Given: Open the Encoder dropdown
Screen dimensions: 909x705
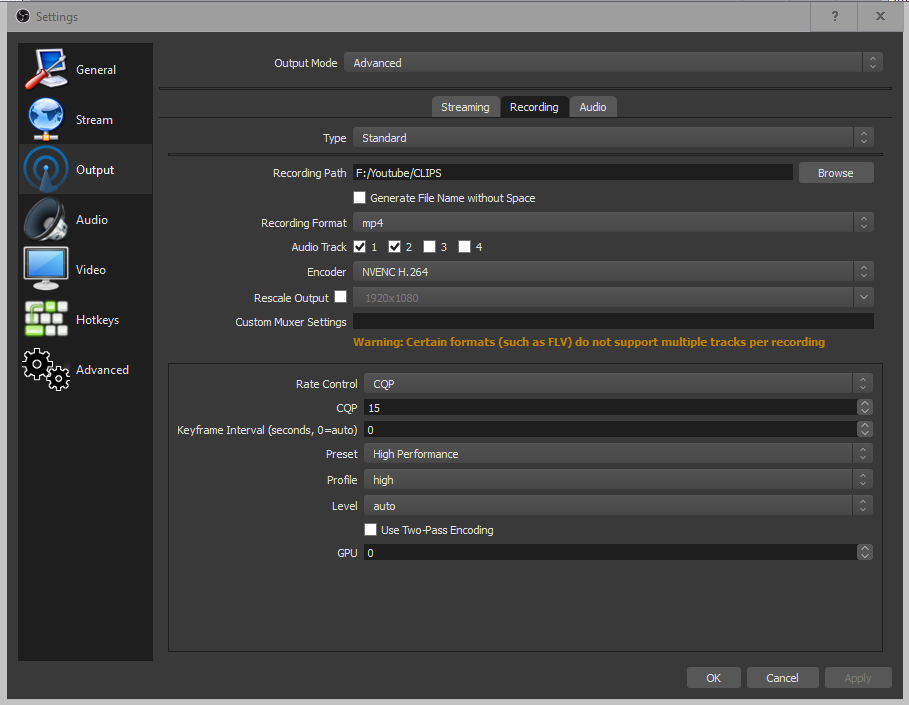Looking at the screenshot, I should pyautogui.click(x=613, y=271).
